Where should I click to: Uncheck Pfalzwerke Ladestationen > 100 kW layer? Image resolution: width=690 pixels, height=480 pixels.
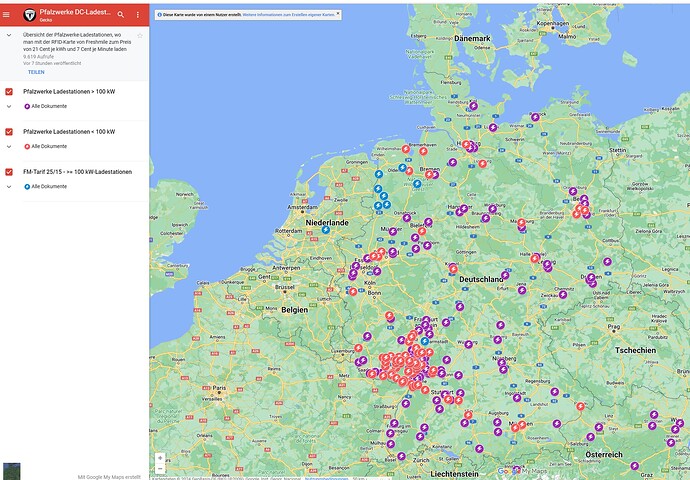9,92
